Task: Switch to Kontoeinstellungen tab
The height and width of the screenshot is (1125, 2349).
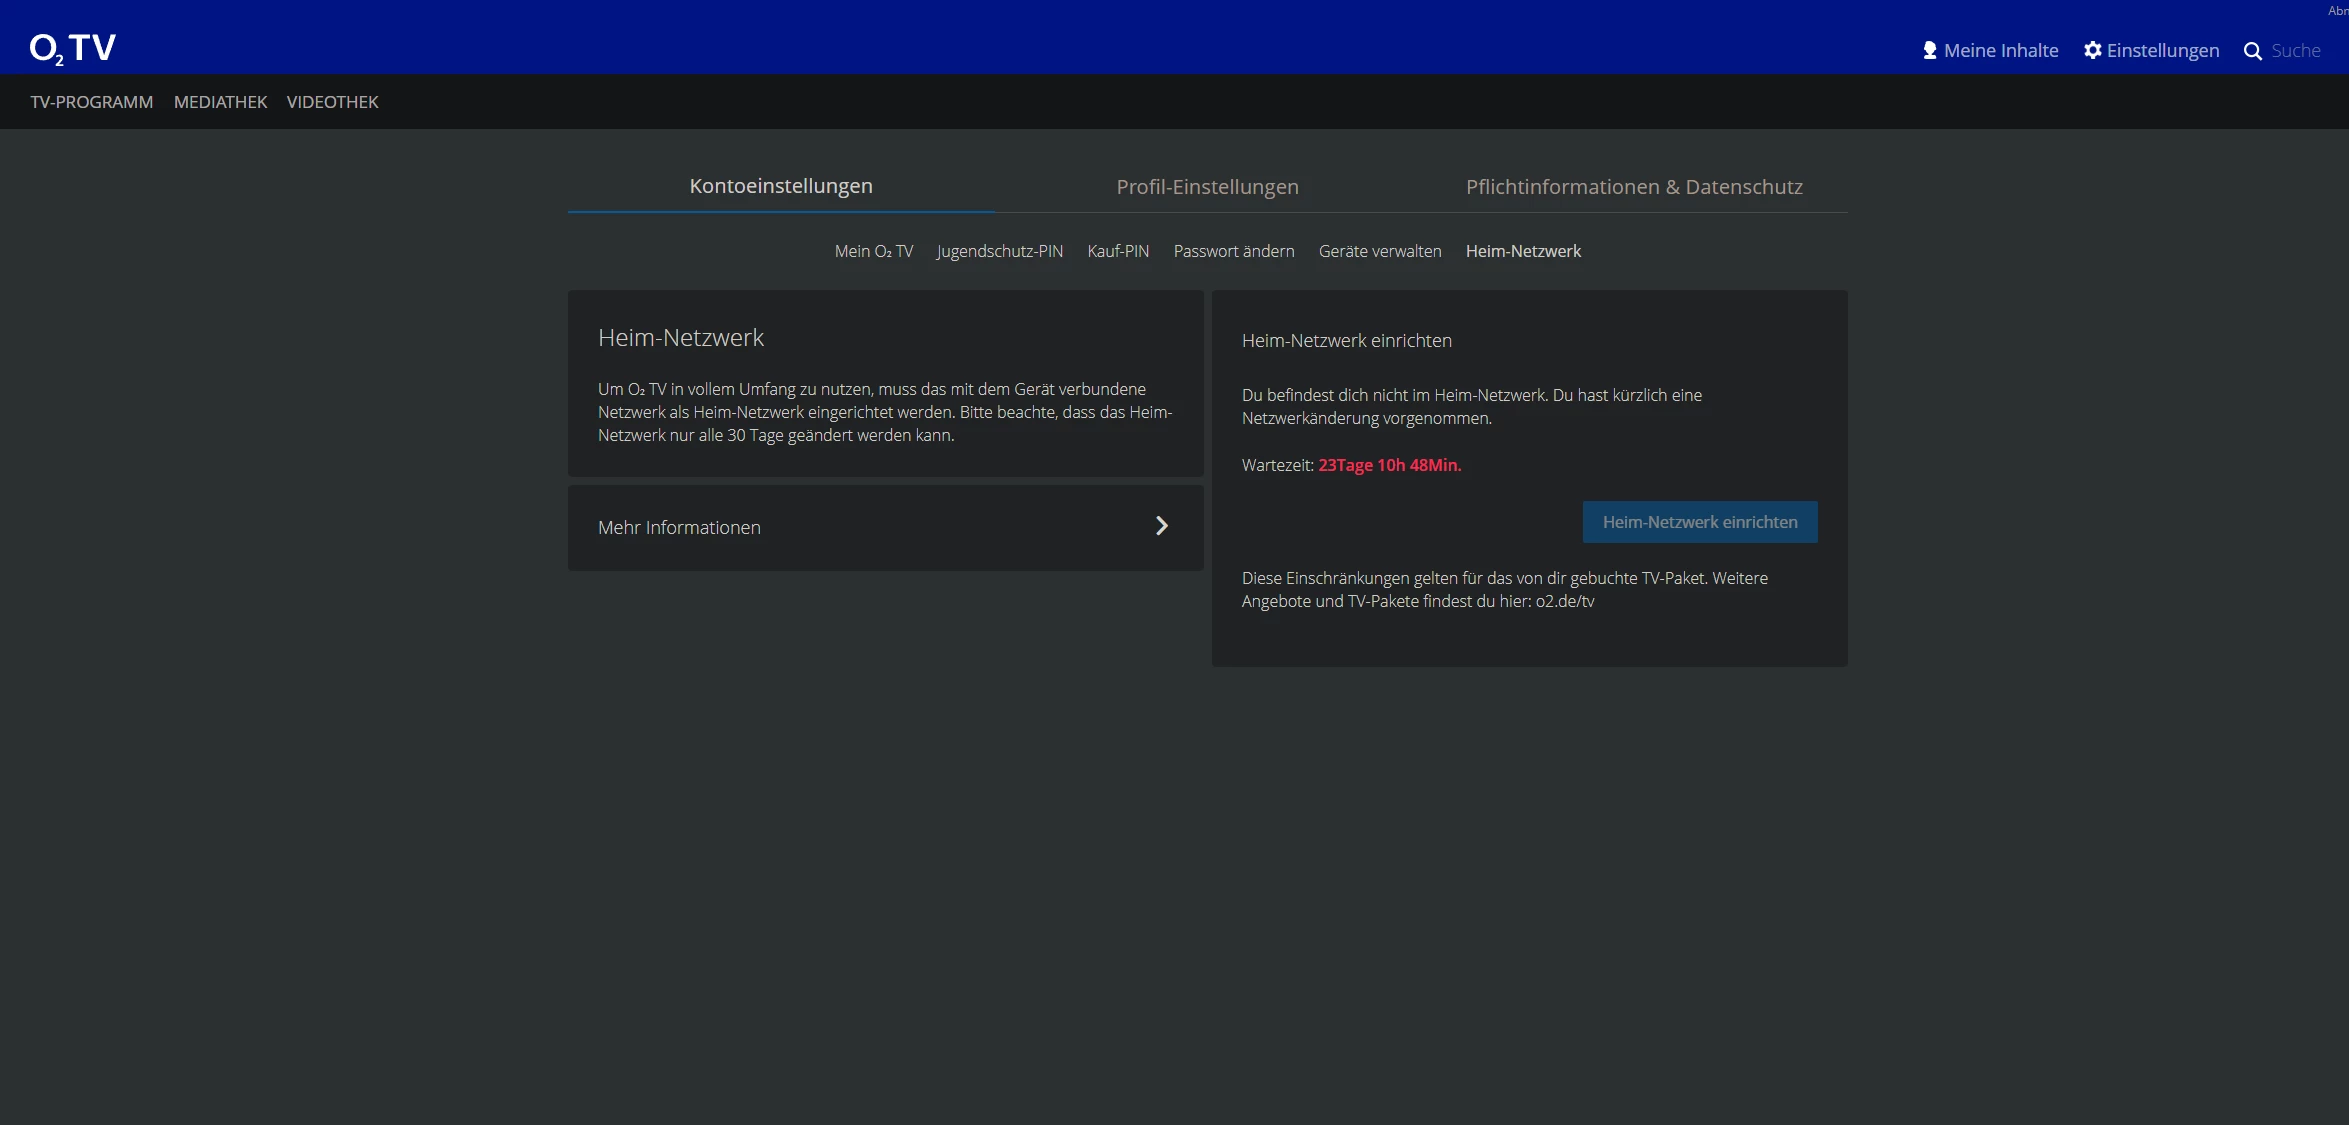Action: click(x=780, y=186)
